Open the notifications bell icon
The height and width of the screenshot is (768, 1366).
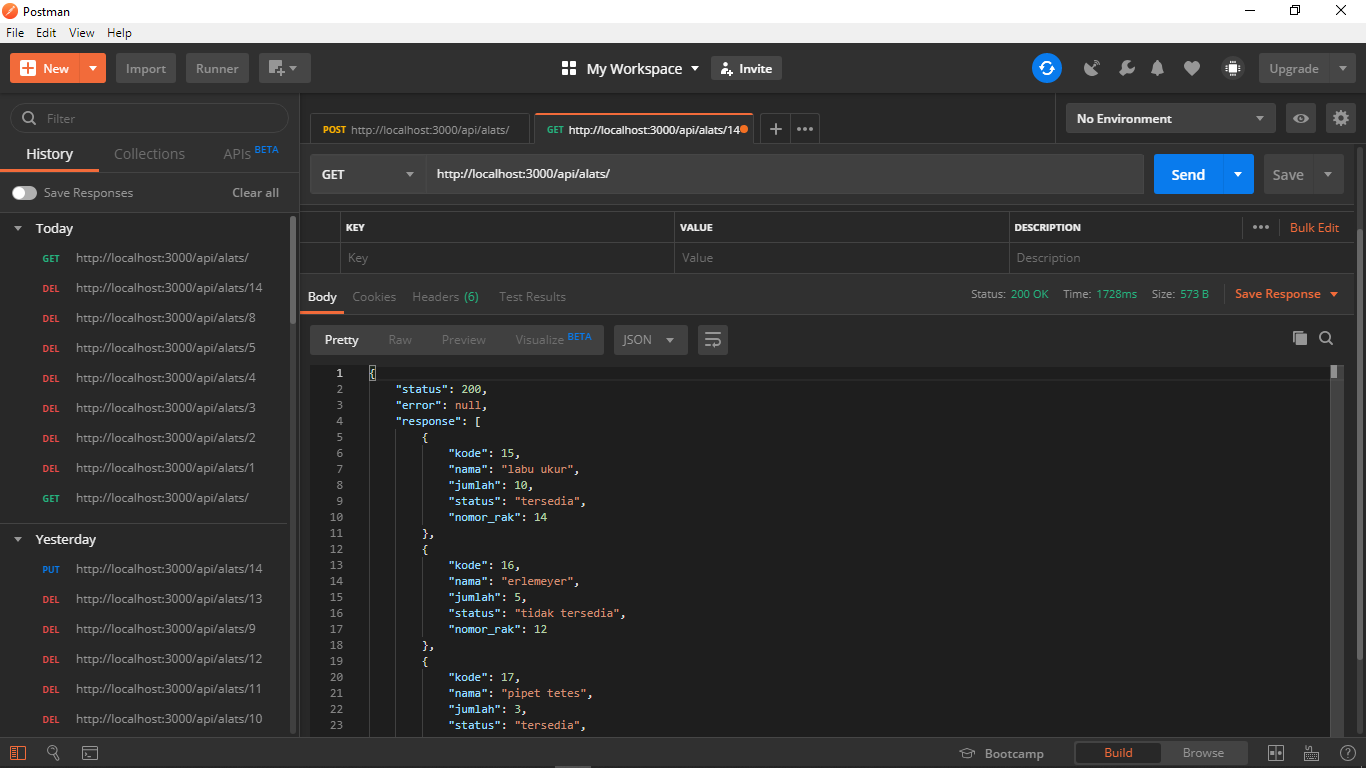1157,68
